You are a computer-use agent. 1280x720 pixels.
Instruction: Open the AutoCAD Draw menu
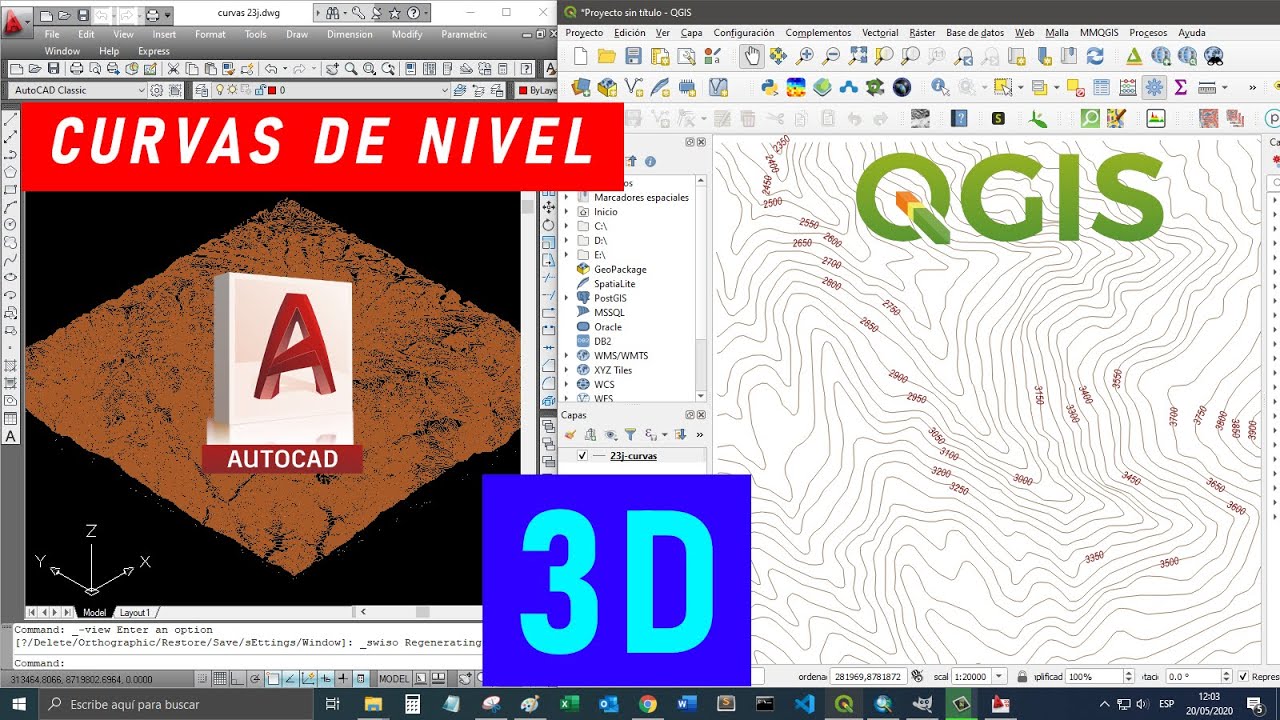(297, 34)
